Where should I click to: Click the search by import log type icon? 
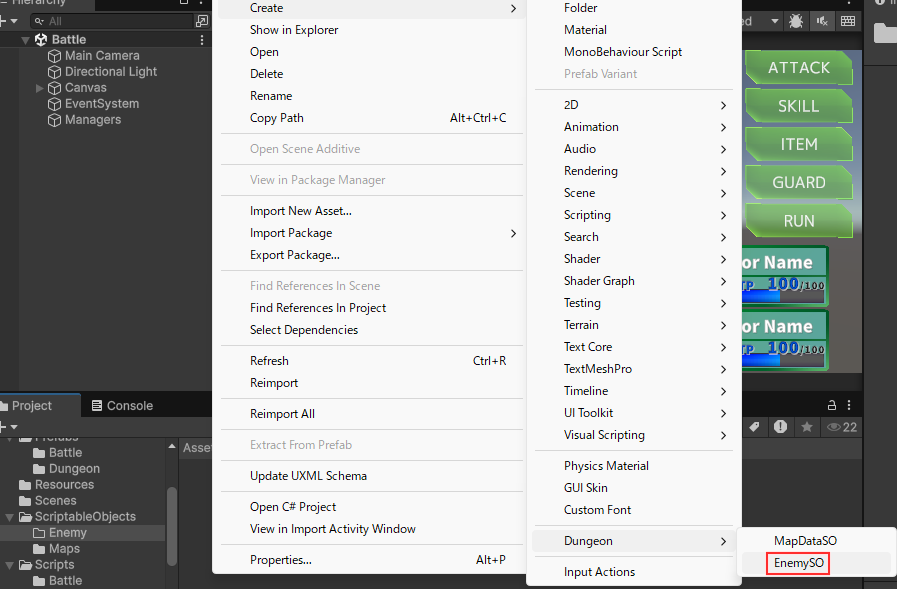(780, 427)
